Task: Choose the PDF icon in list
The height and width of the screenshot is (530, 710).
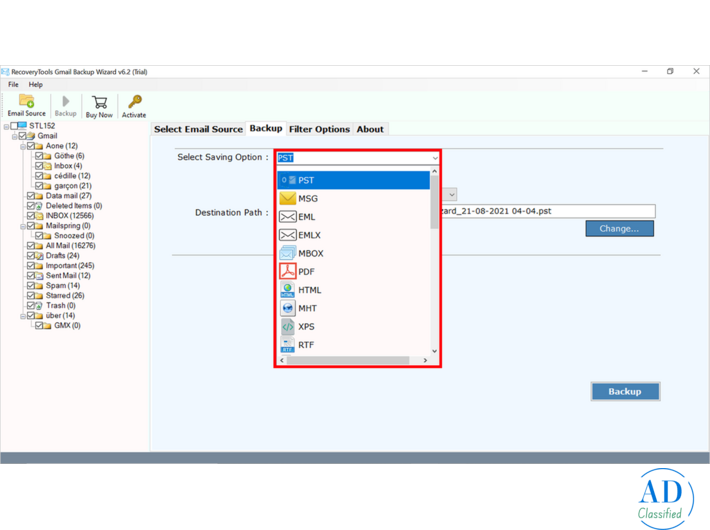Action: tap(288, 271)
